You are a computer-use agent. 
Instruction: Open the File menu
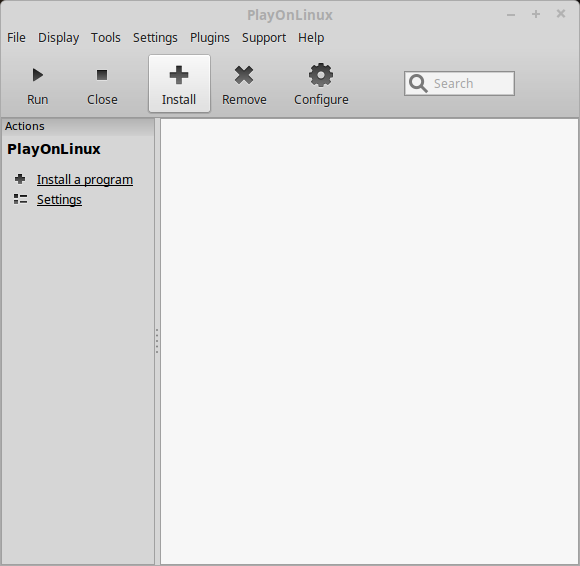tap(16, 38)
